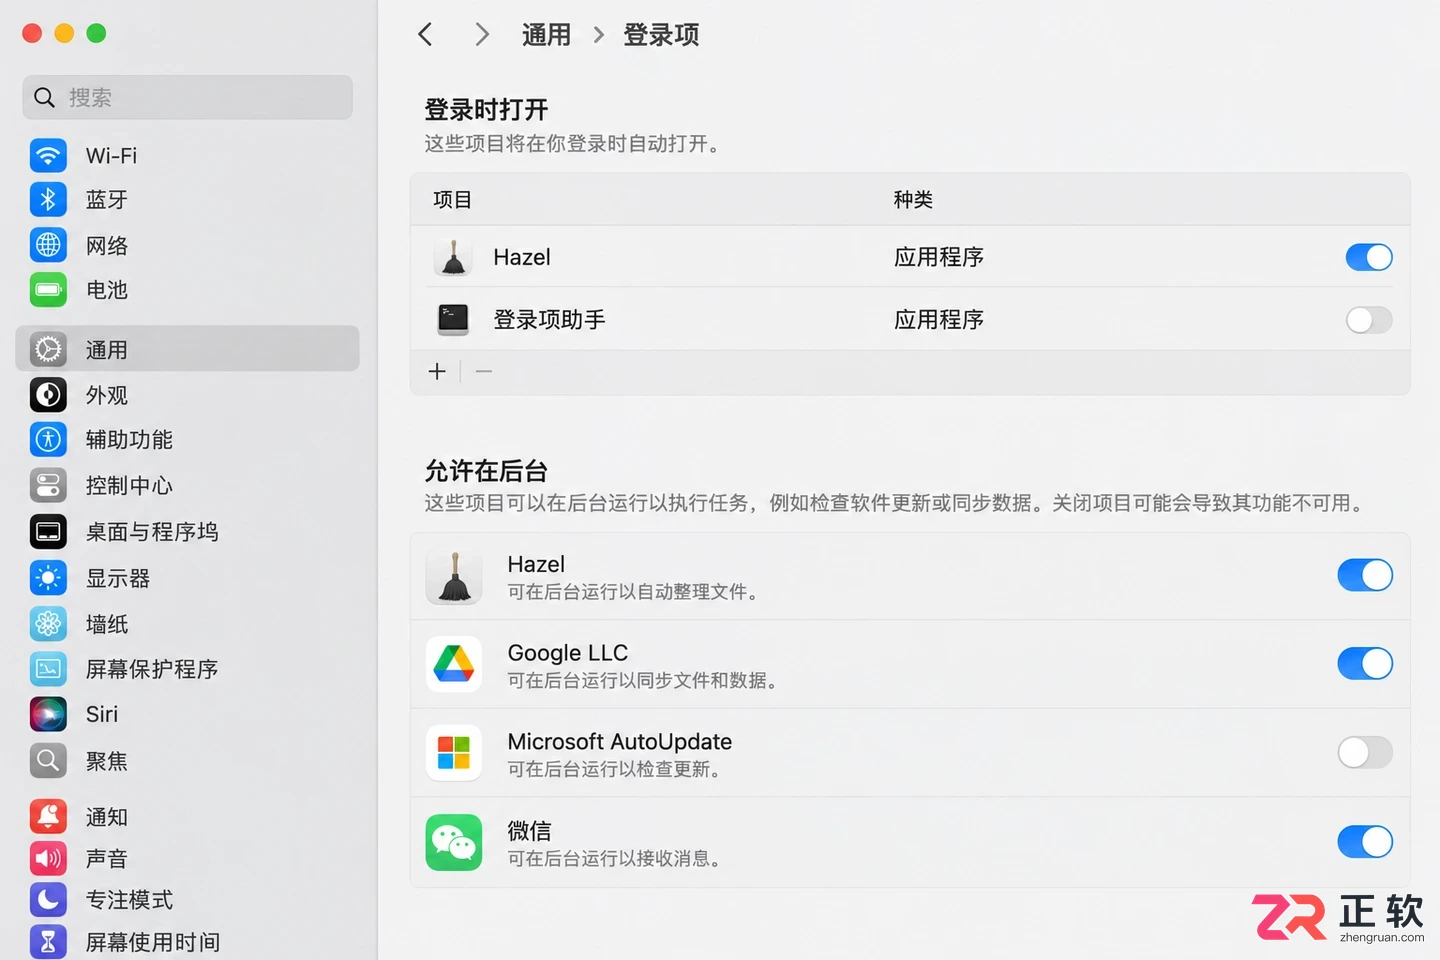
Task: Select Wi-Fi label in sidebar
Action: tap(111, 156)
